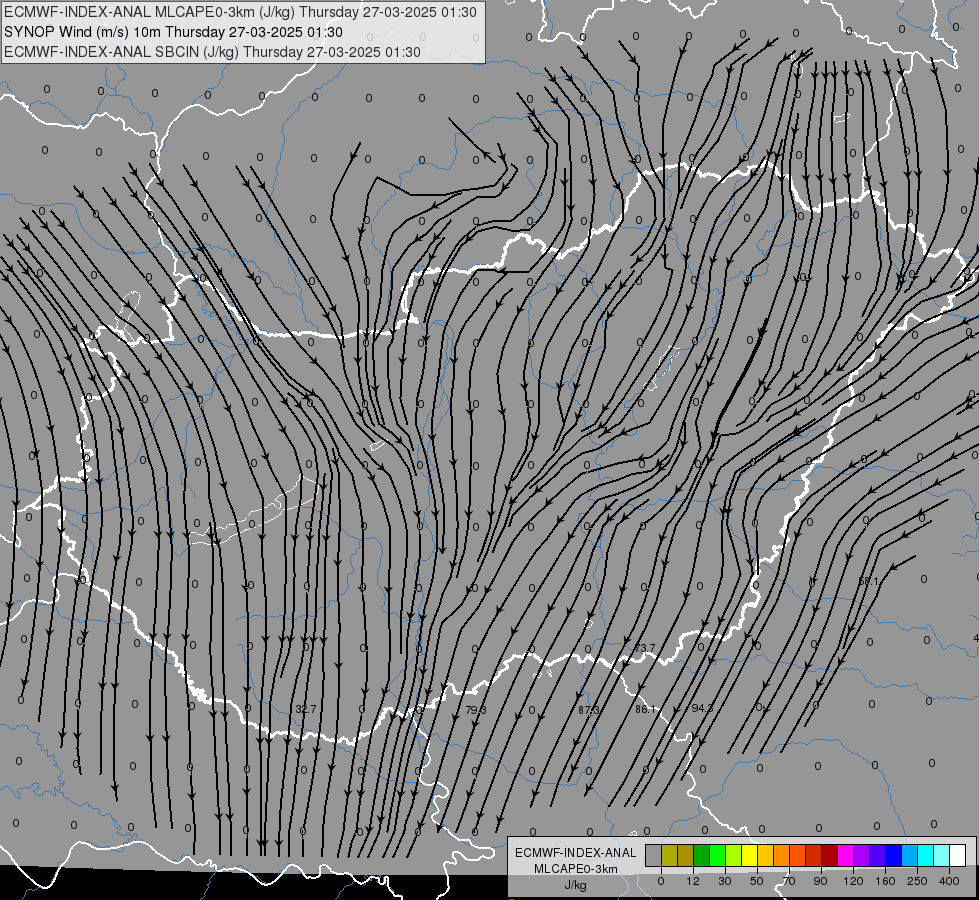Viewport: 979px width, 900px height.
Task: Click the 87.3 map value
Action: [x=589, y=710]
